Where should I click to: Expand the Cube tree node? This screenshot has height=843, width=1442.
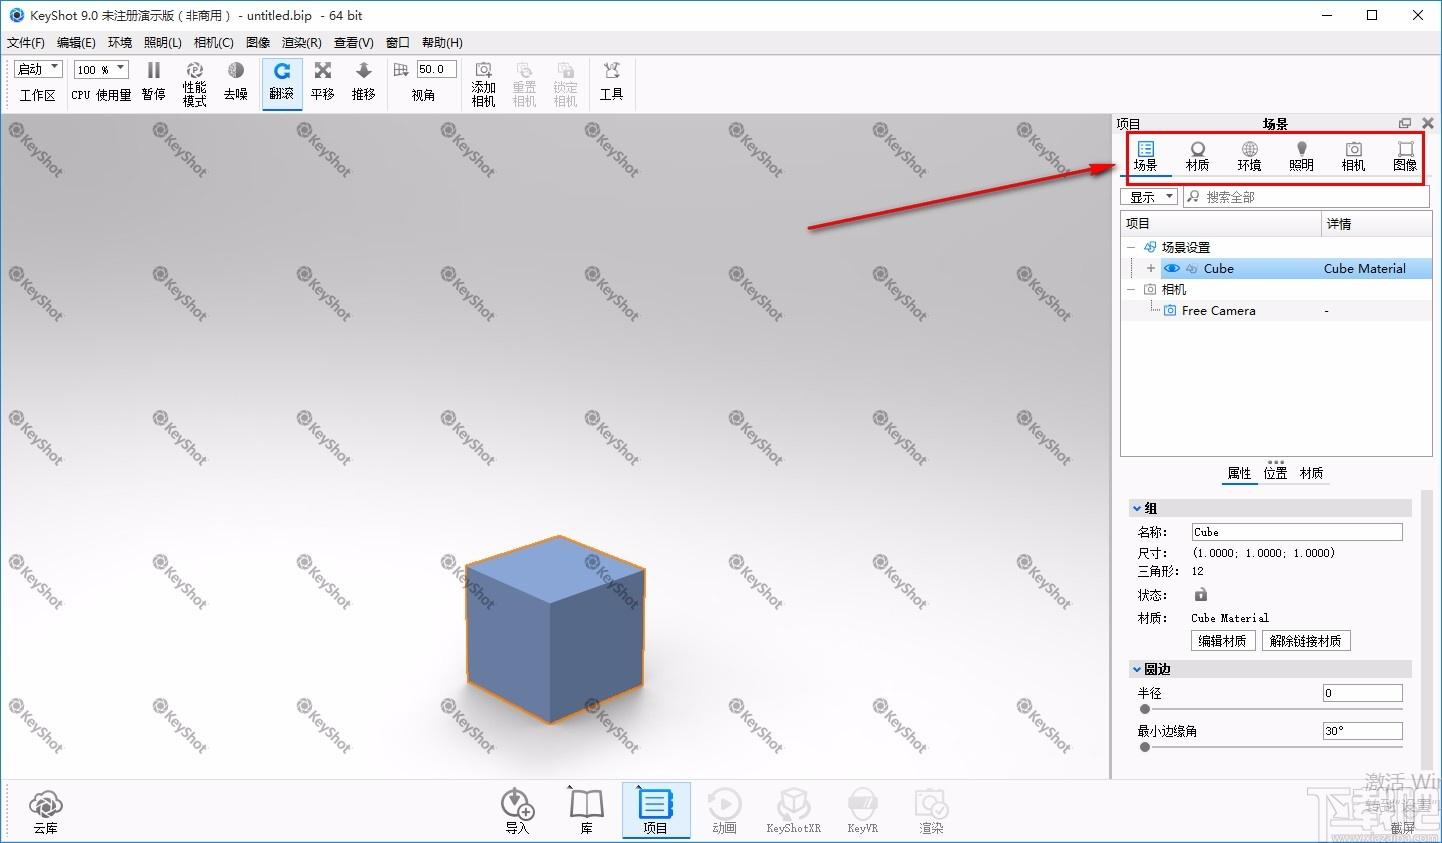pos(1150,269)
